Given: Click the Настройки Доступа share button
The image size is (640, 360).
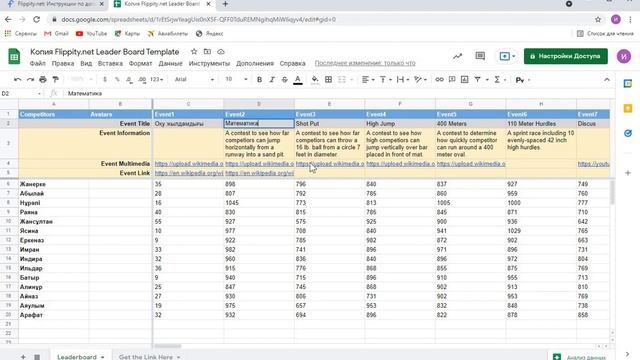Looking at the screenshot, I should coord(566,56).
